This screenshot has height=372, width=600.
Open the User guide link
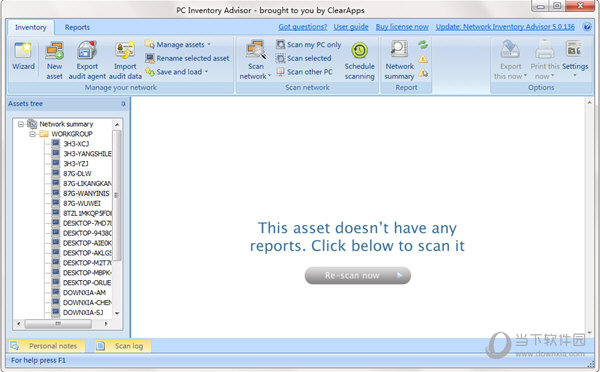[351, 27]
